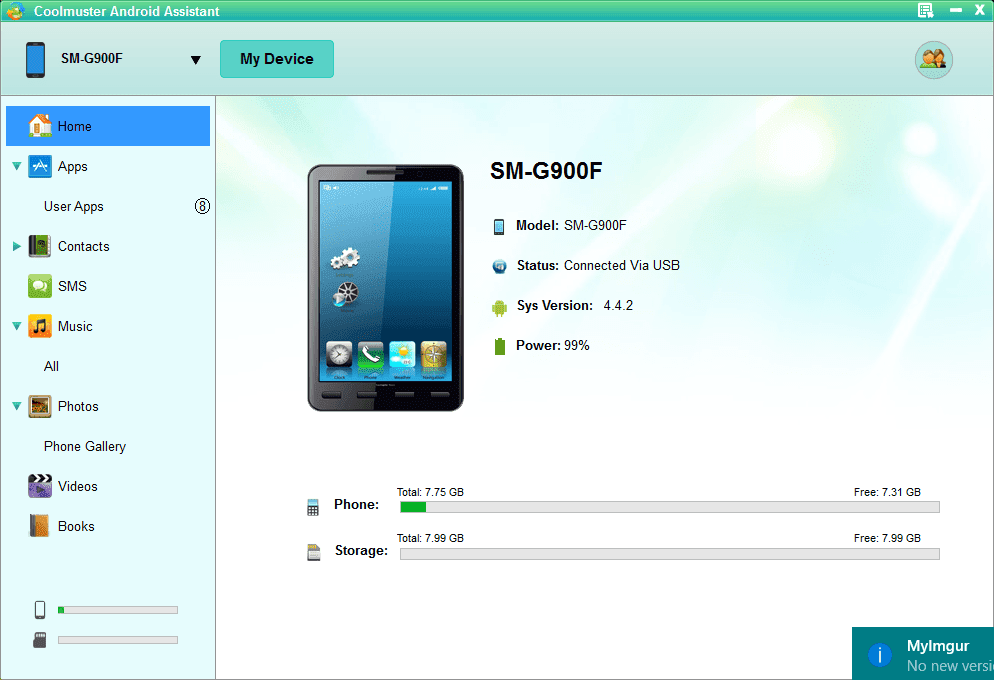Click the Contacts address book icon
This screenshot has height=680, width=994.
(x=40, y=246)
